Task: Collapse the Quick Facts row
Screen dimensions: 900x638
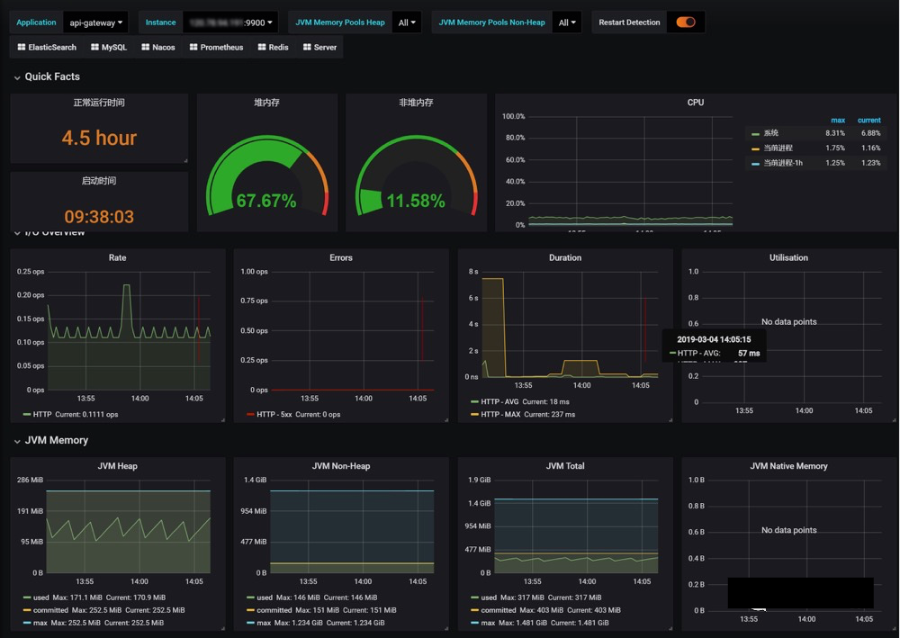Action: tap(47, 76)
